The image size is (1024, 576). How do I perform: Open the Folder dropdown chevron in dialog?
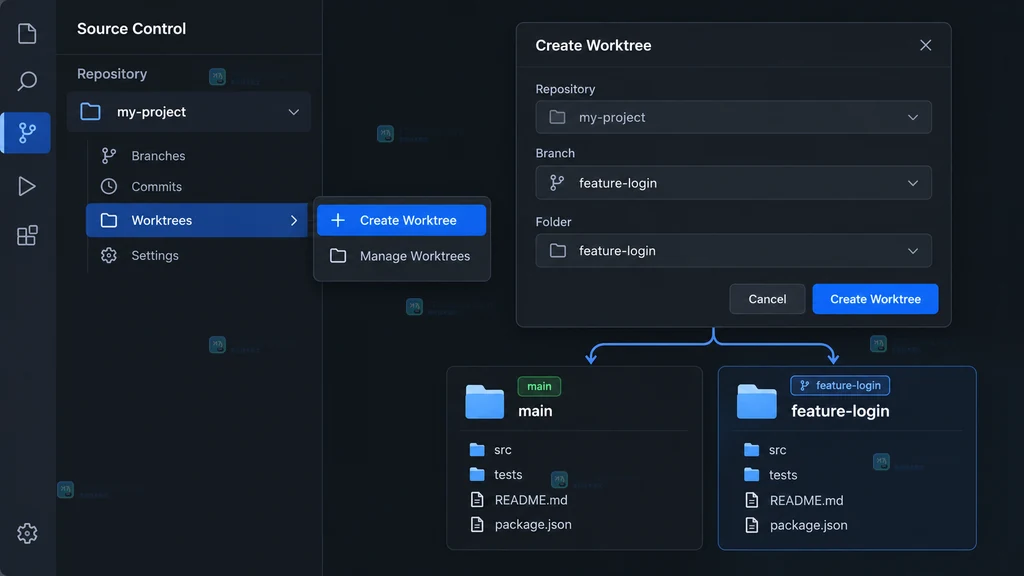pos(912,251)
